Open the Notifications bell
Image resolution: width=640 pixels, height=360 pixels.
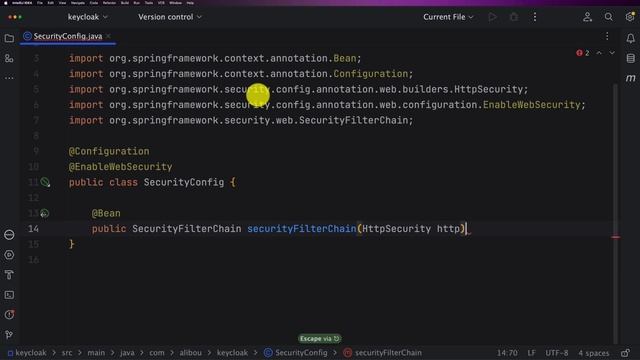(631, 38)
